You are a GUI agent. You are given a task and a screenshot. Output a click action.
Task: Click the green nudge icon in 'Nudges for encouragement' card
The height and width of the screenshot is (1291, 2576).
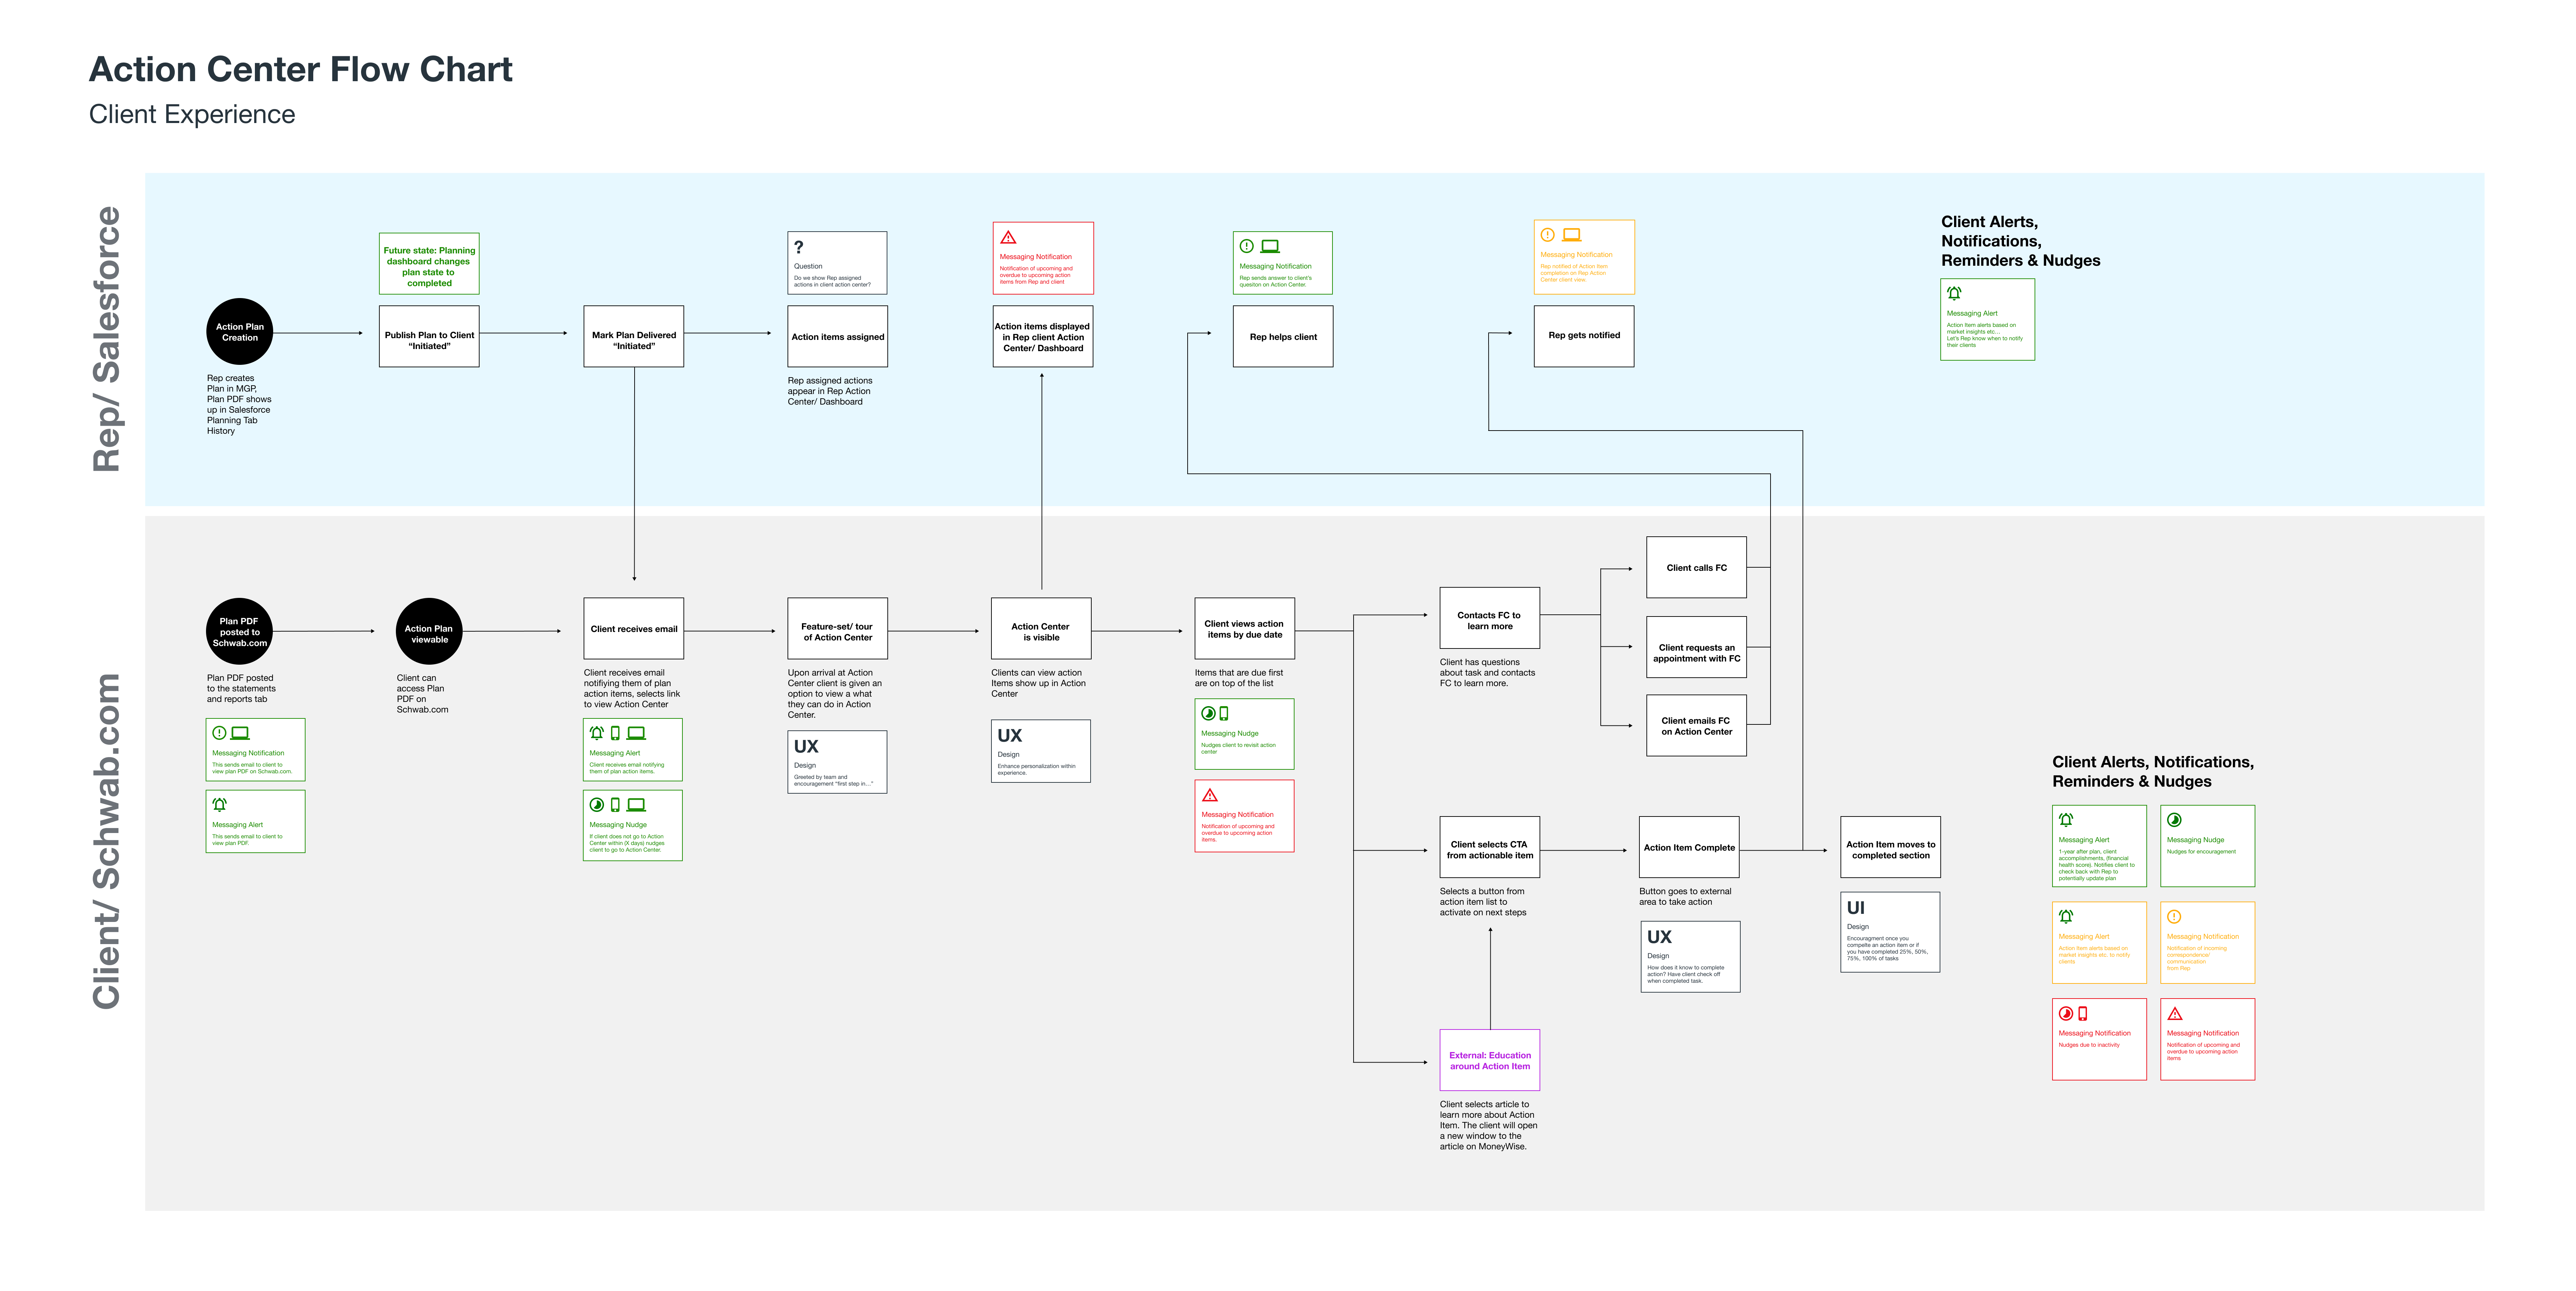tap(2174, 820)
